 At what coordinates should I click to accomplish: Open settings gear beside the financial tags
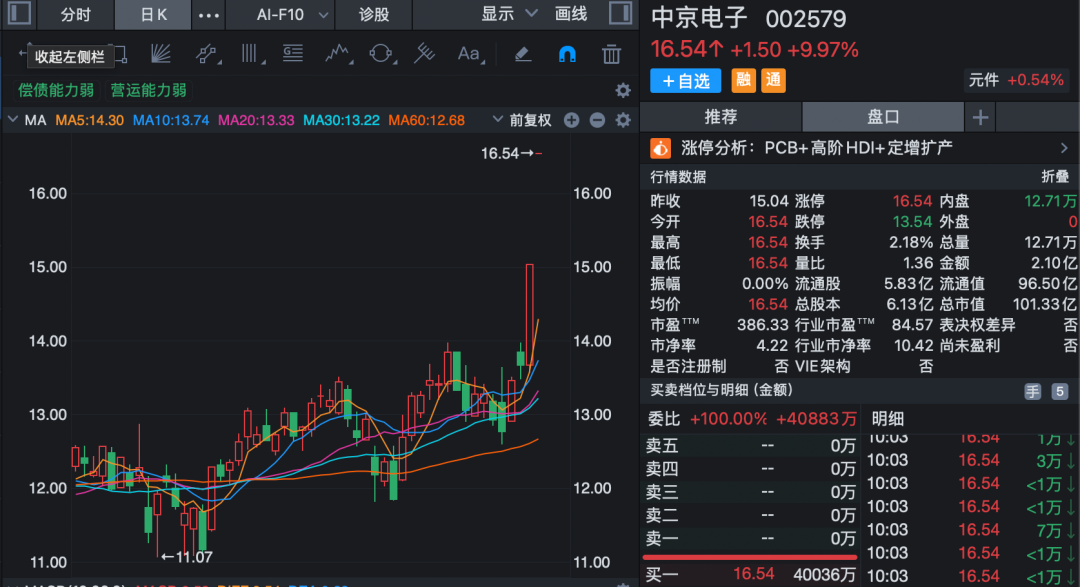[623, 90]
